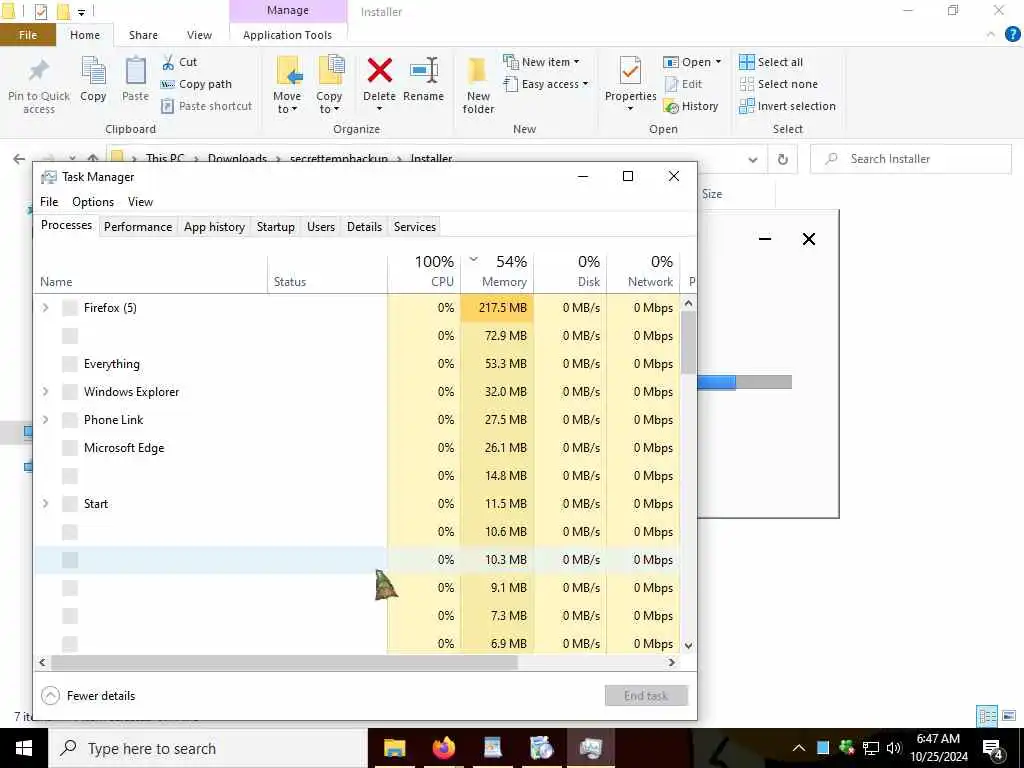Open the Properties checkmark icon
Screen dimensions: 1024x768
coord(630,71)
